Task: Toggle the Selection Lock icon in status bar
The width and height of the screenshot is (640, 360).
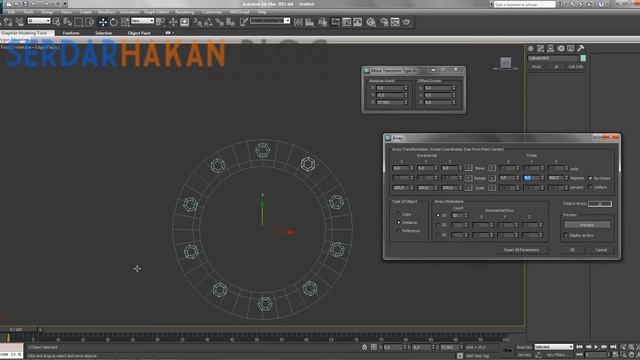Action: 364,347
